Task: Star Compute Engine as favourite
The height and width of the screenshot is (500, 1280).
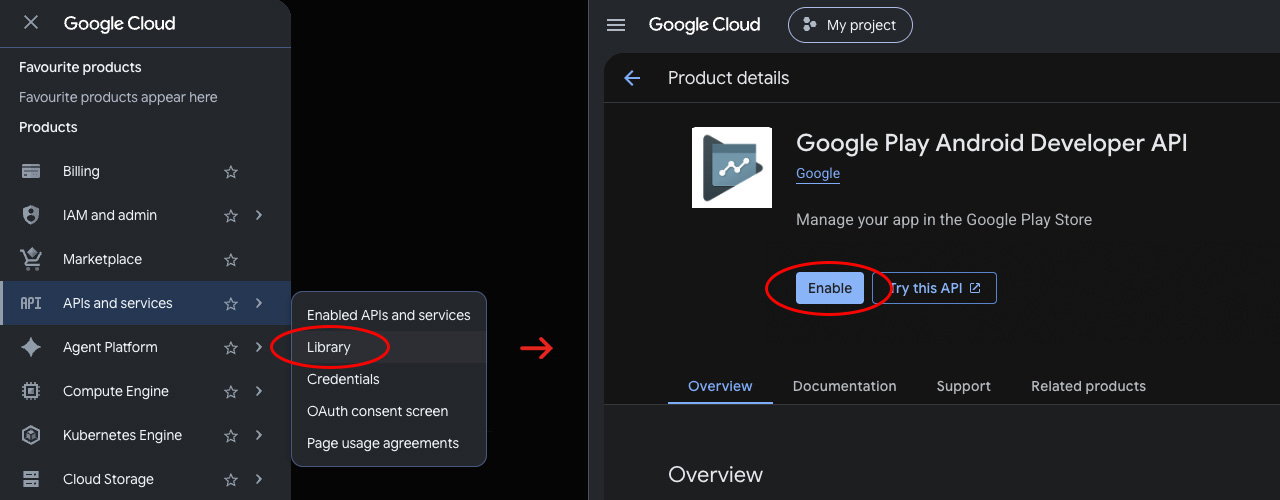Action: (x=231, y=391)
